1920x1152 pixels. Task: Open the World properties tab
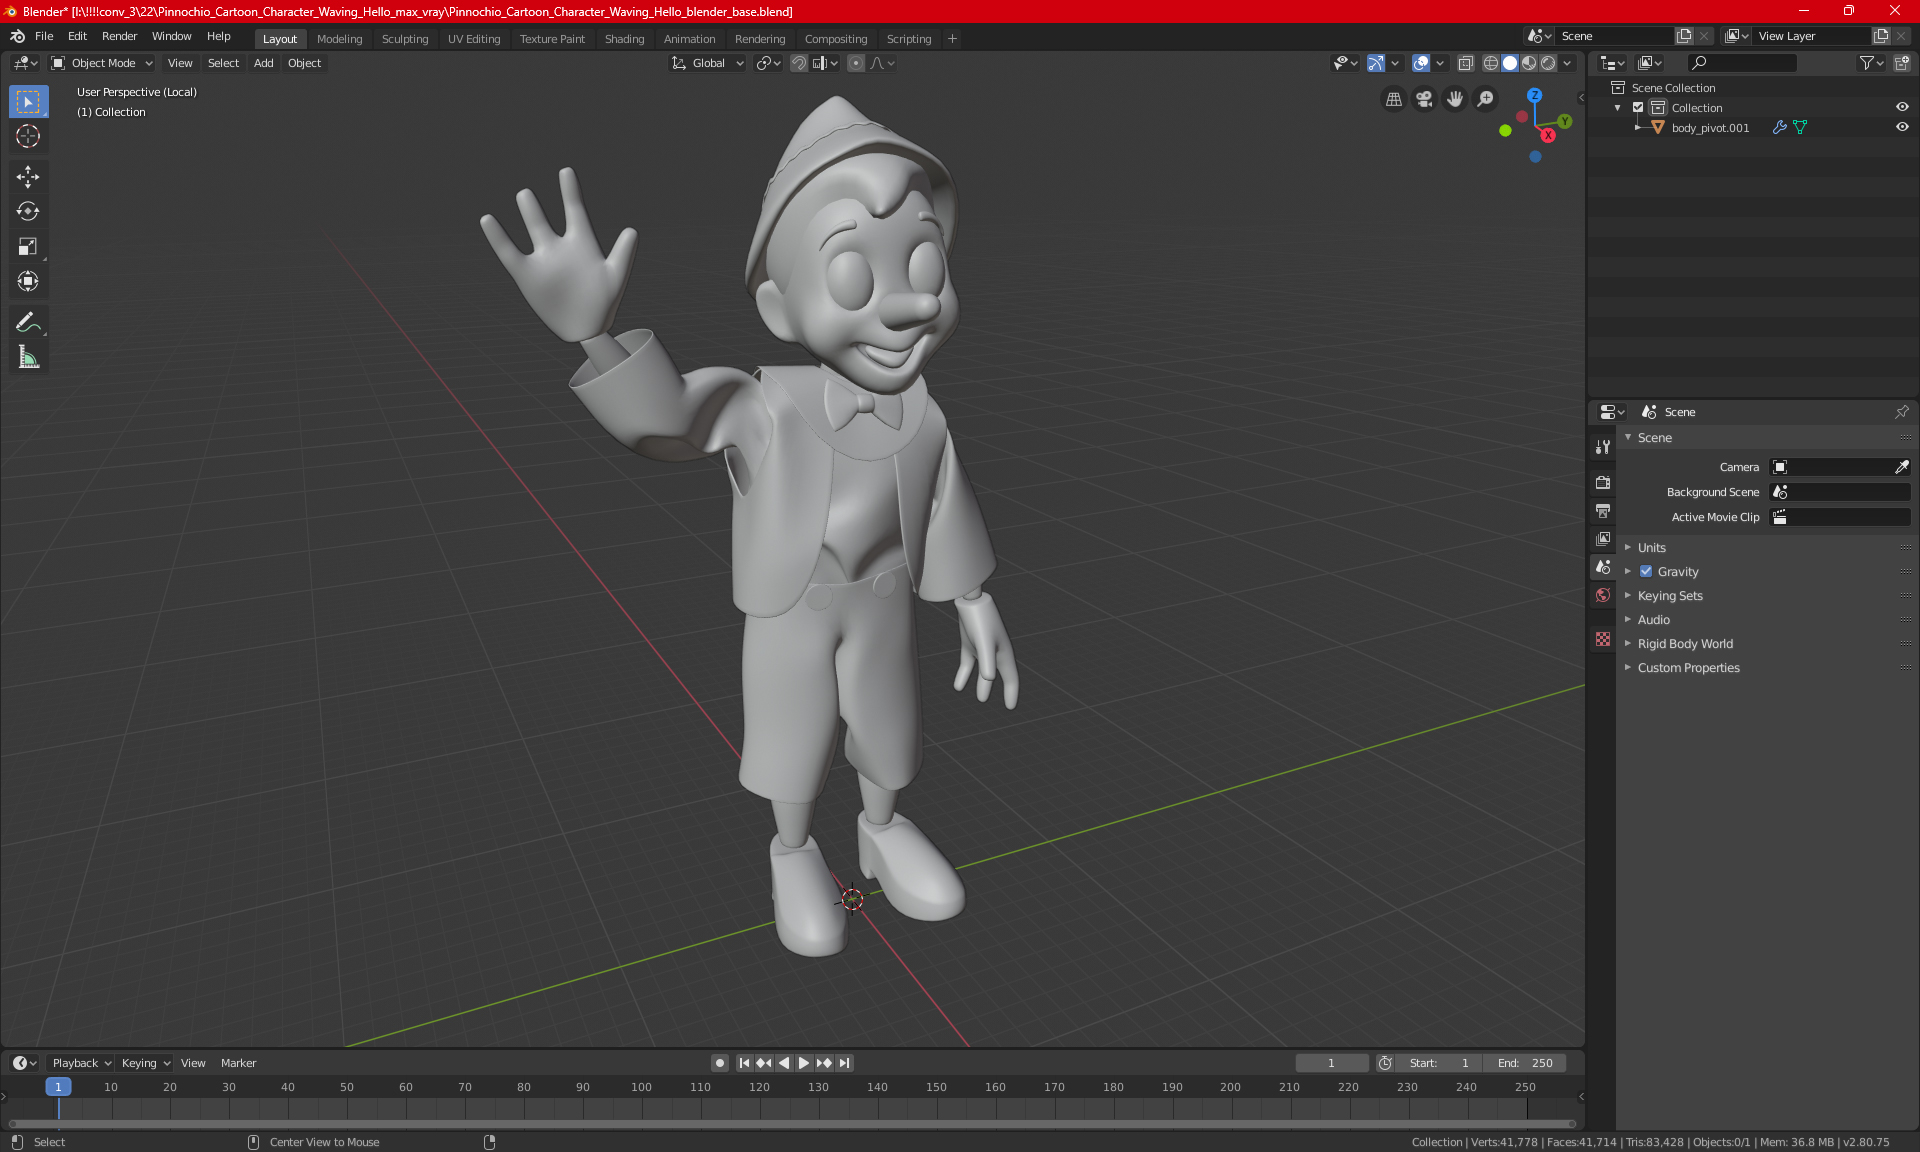(x=1603, y=595)
